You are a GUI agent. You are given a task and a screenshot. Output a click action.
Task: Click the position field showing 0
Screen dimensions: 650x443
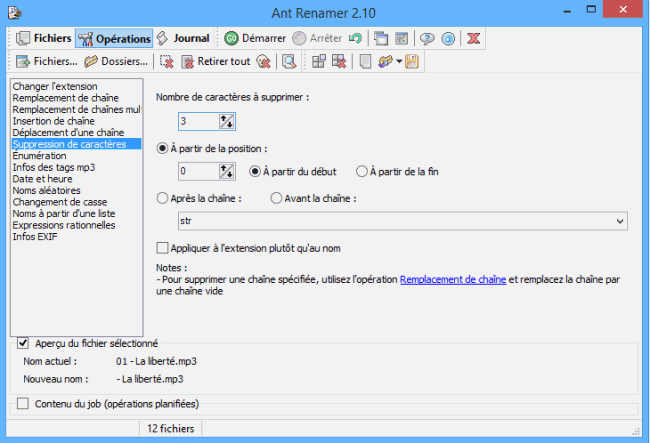tap(199, 172)
